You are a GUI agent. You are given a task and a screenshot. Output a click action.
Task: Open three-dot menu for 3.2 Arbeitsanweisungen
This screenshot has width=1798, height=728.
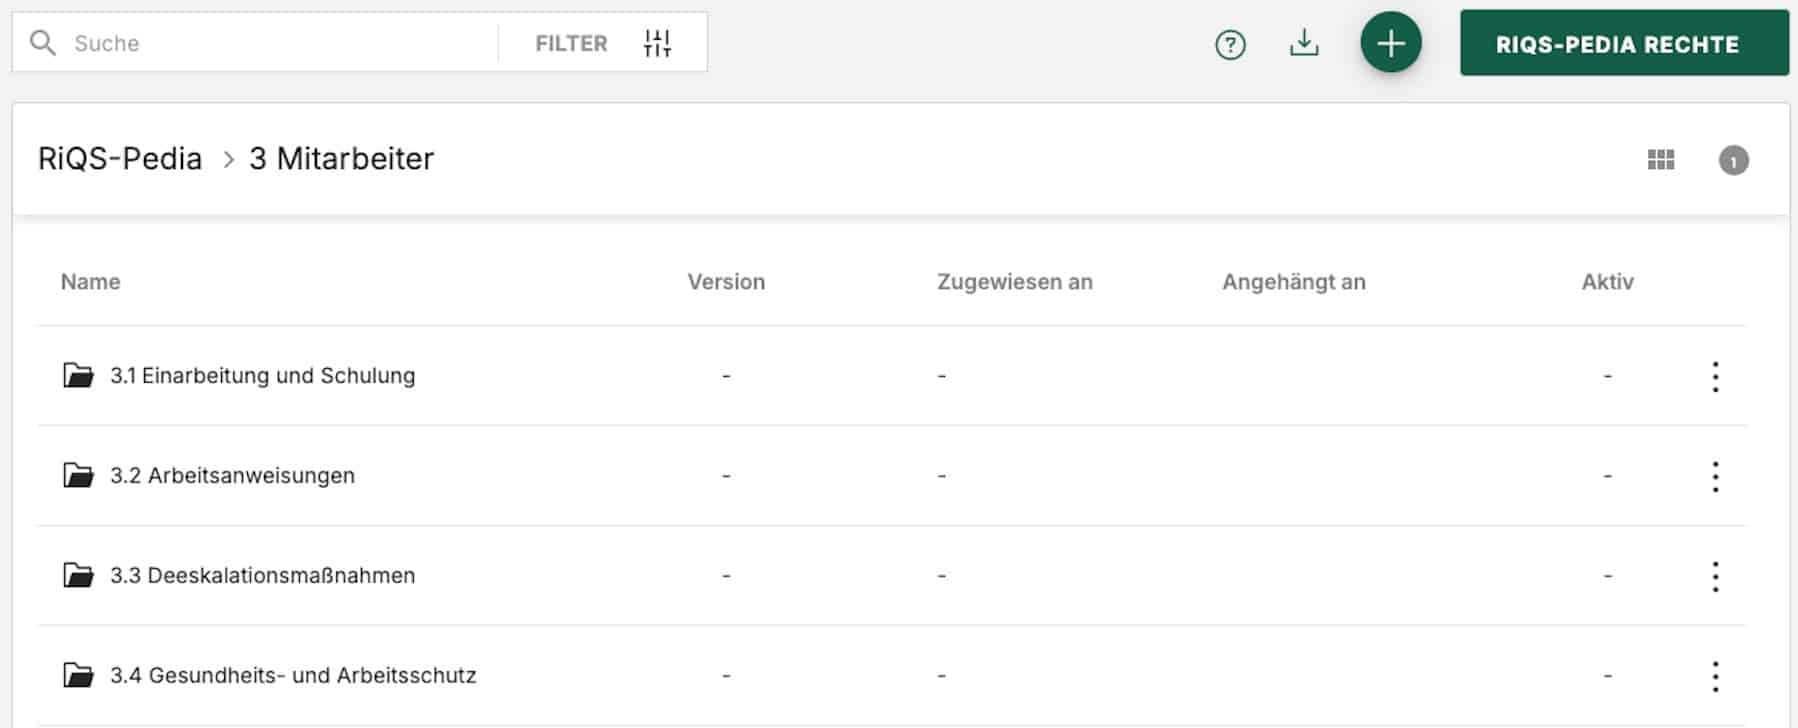[1715, 477]
